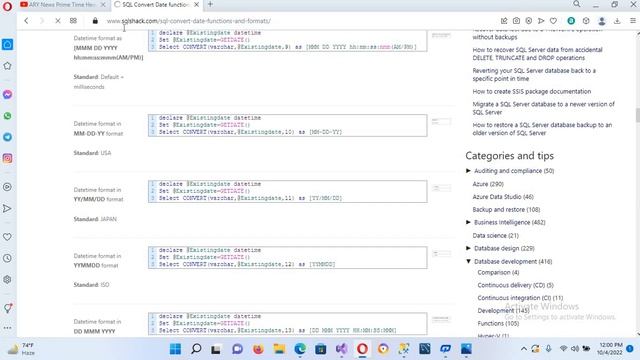Open 'Reverting your SQL Server database' link
The image size is (640, 360).
pyautogui.click(x=534, y=75)
